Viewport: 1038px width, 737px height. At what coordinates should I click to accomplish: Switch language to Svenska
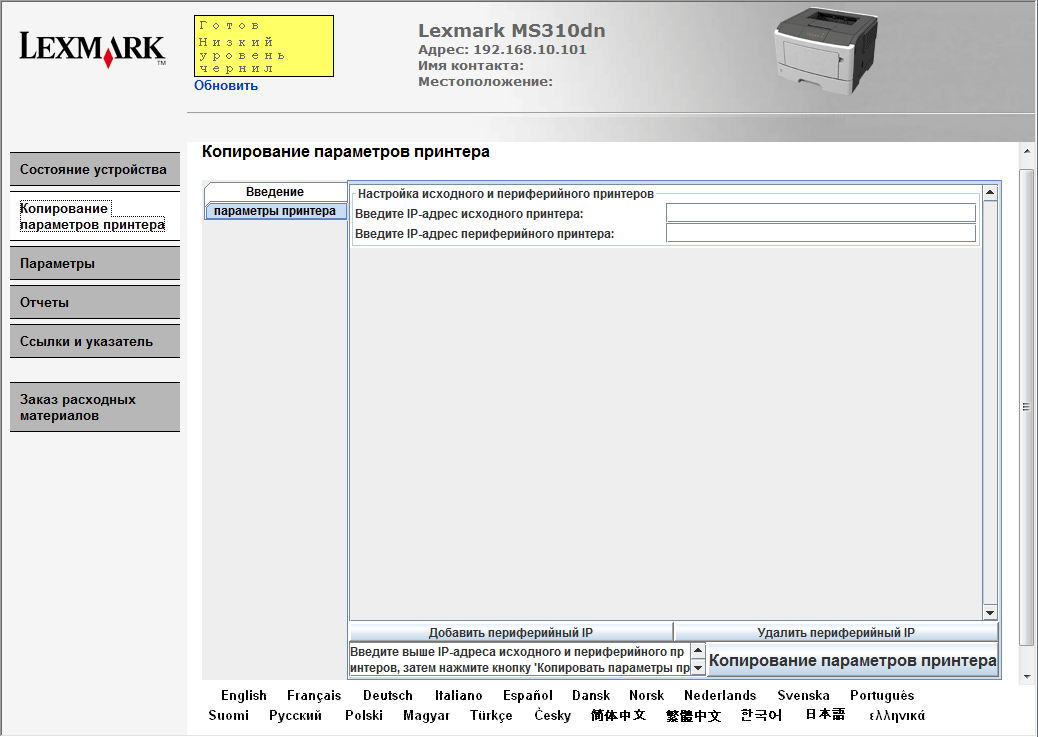click(803, 695)
